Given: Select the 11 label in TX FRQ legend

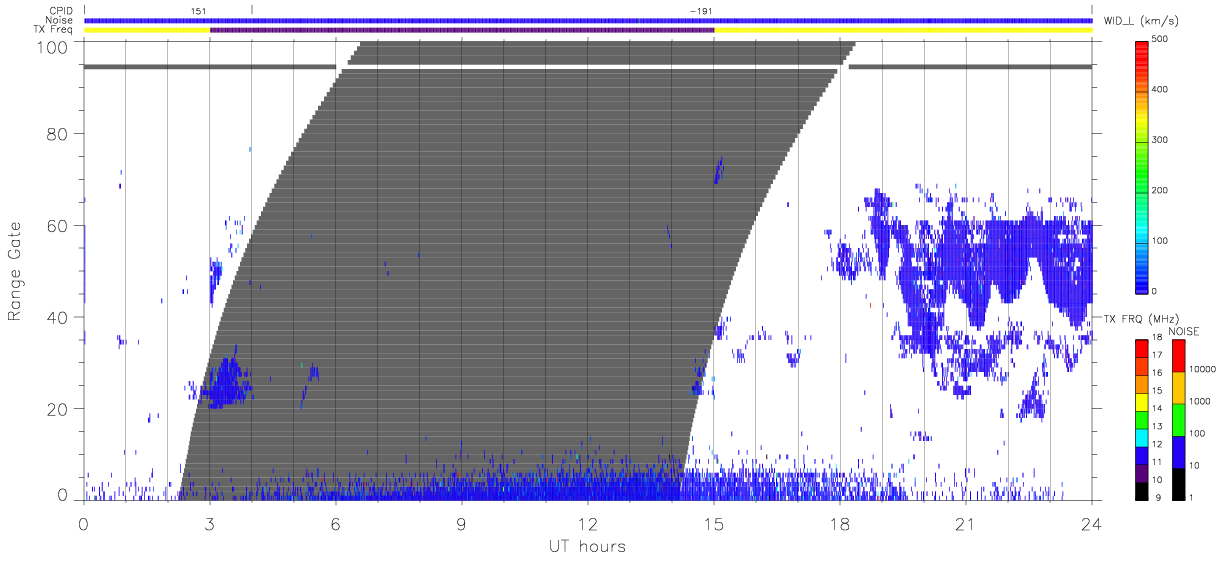Looking at the screenshot, I should (x=1159, y=462).
